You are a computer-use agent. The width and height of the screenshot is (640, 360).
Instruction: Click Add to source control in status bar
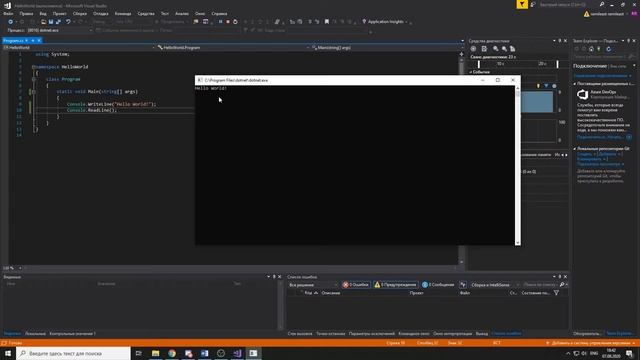(591, 343)
